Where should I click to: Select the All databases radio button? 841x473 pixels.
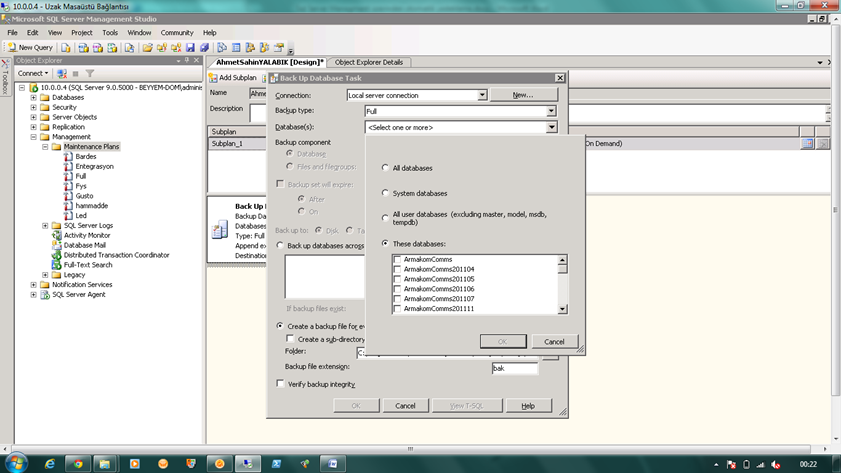[x=385, y=168]
